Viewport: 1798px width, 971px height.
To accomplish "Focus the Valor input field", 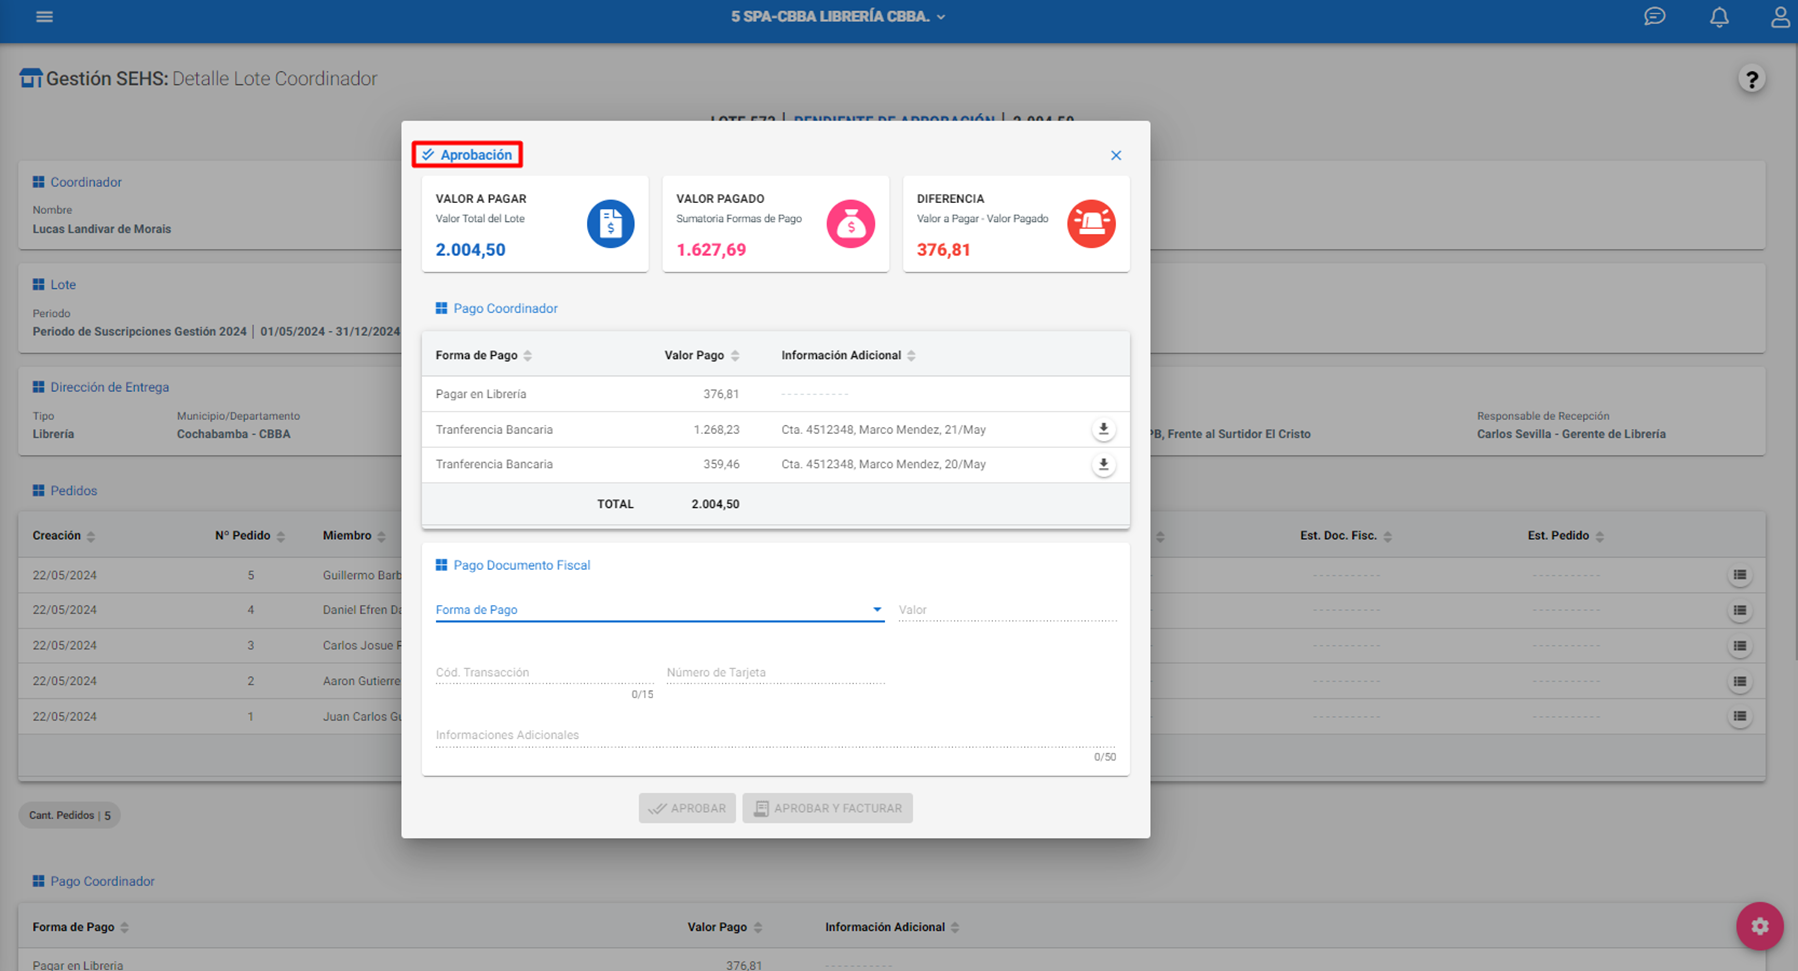I will pyautogui.click(x=1007, y=609).
